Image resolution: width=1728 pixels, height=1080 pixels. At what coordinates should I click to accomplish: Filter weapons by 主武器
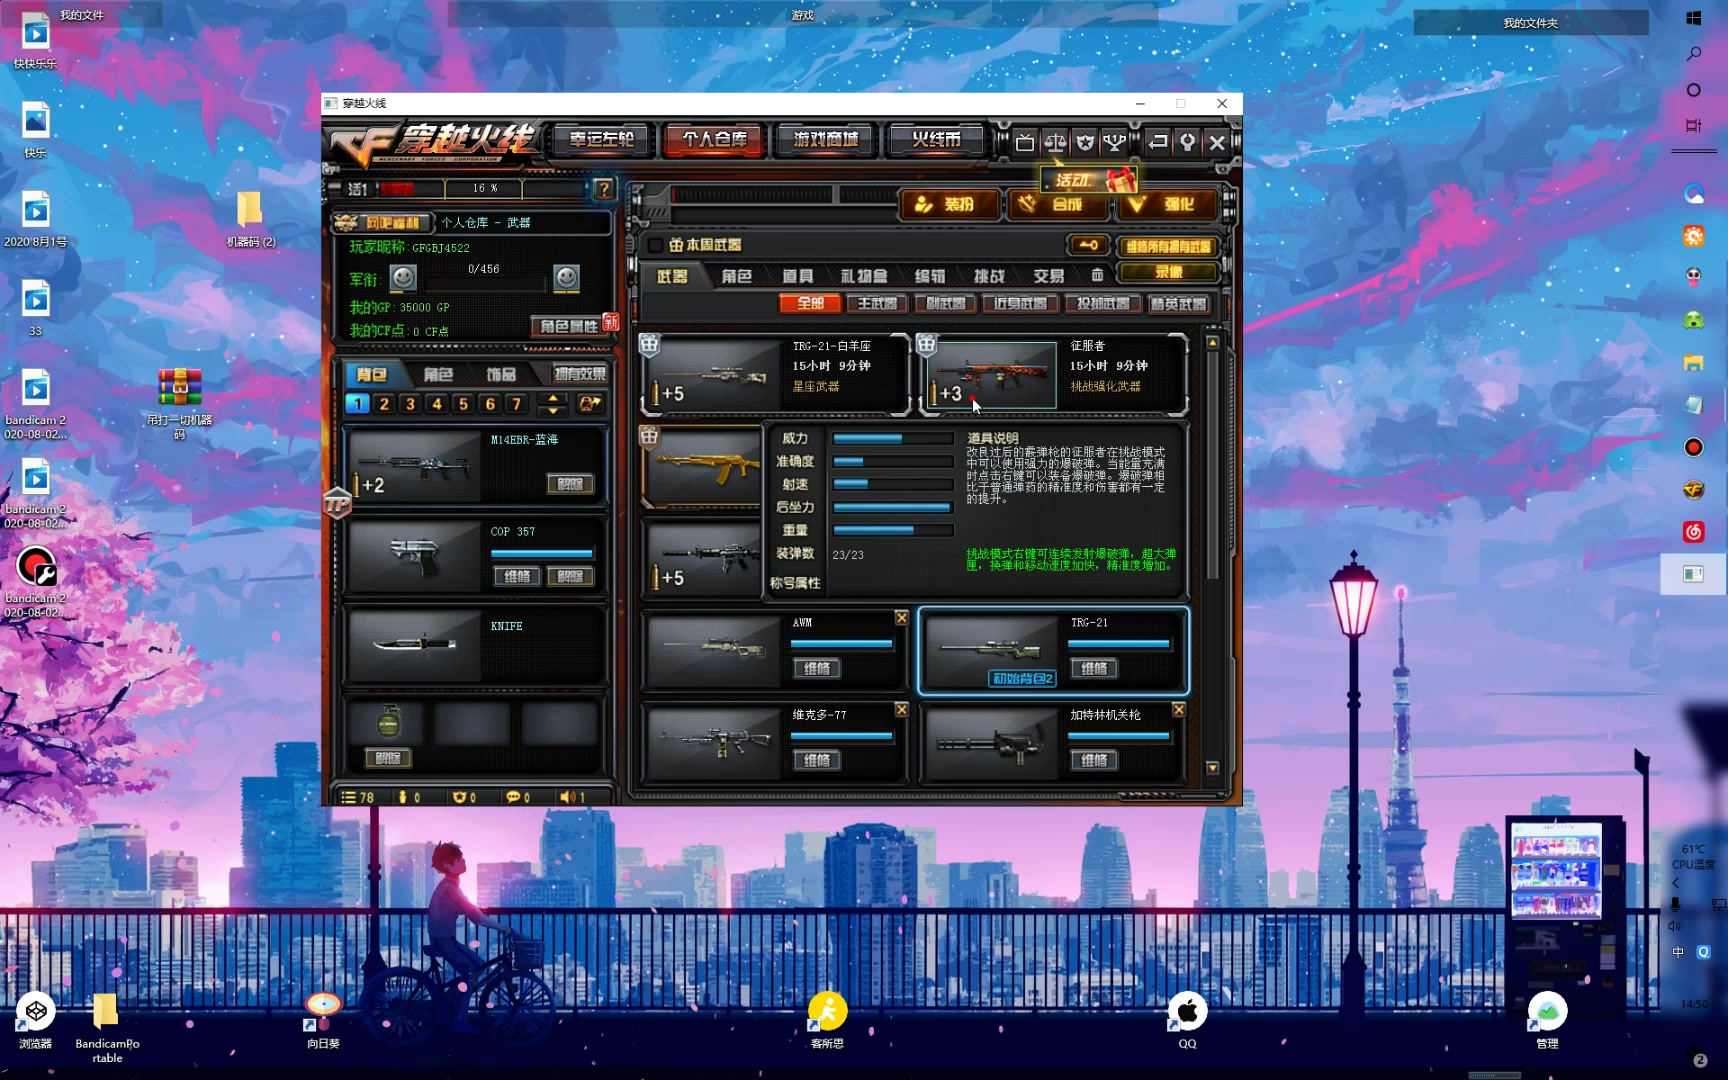pos(877,303)
